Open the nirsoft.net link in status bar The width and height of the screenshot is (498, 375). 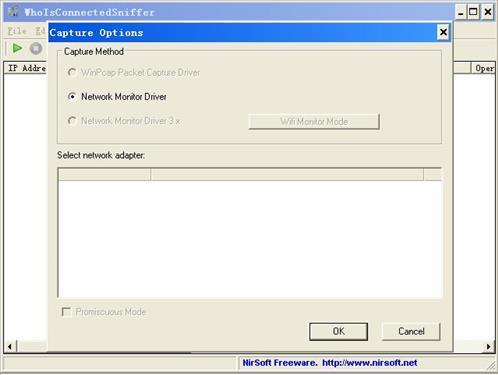369,363
